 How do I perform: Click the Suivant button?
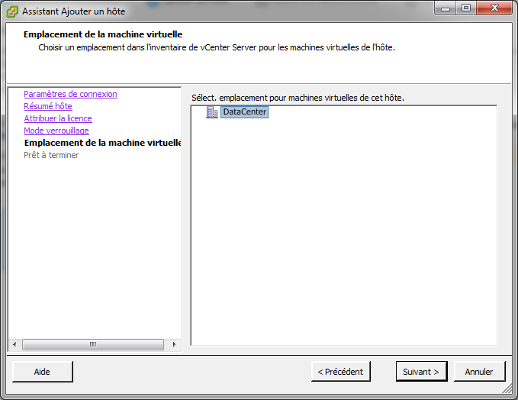point(421,372)
